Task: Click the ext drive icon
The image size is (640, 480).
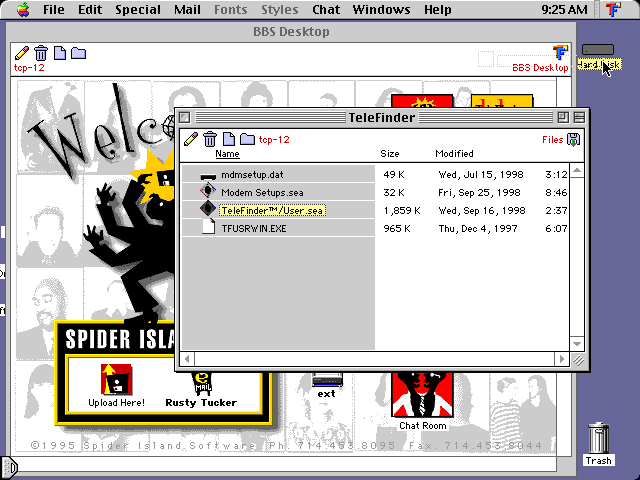Action: click(x=327, y=380)
